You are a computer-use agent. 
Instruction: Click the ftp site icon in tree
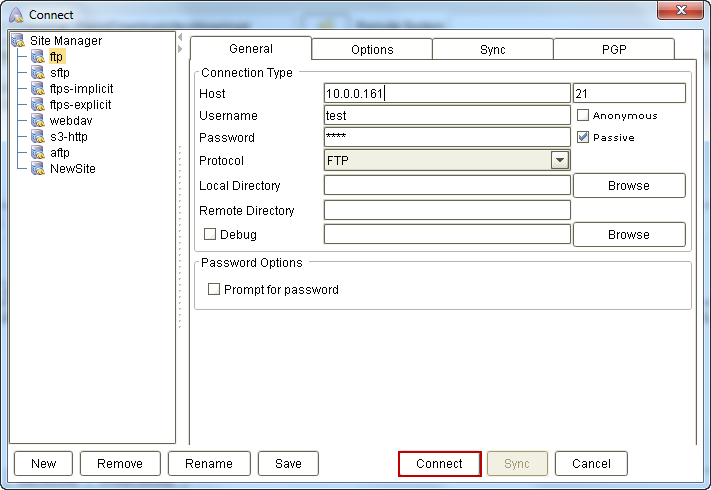point(38,57)
